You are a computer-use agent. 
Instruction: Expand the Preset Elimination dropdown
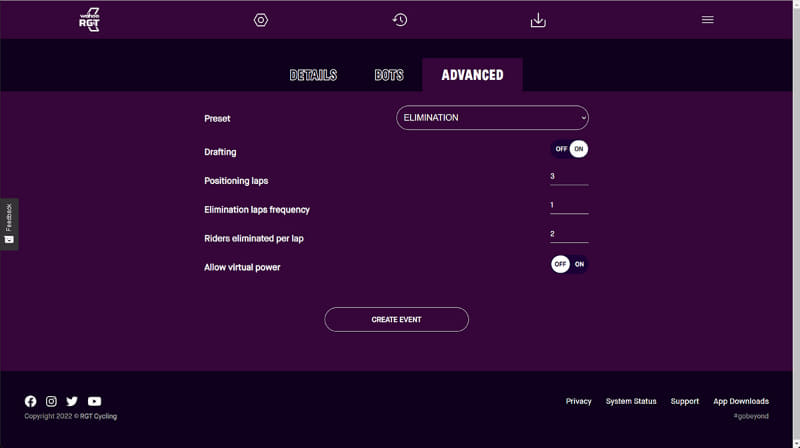pos(492,117)
